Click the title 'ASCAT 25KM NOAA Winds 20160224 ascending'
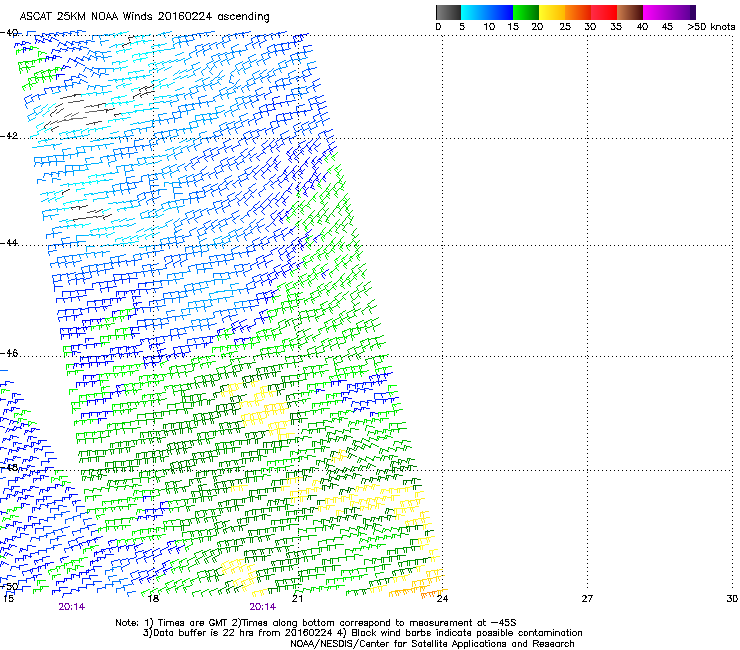The height and width of the screenshot is (650, 740). tap(144, 17)
